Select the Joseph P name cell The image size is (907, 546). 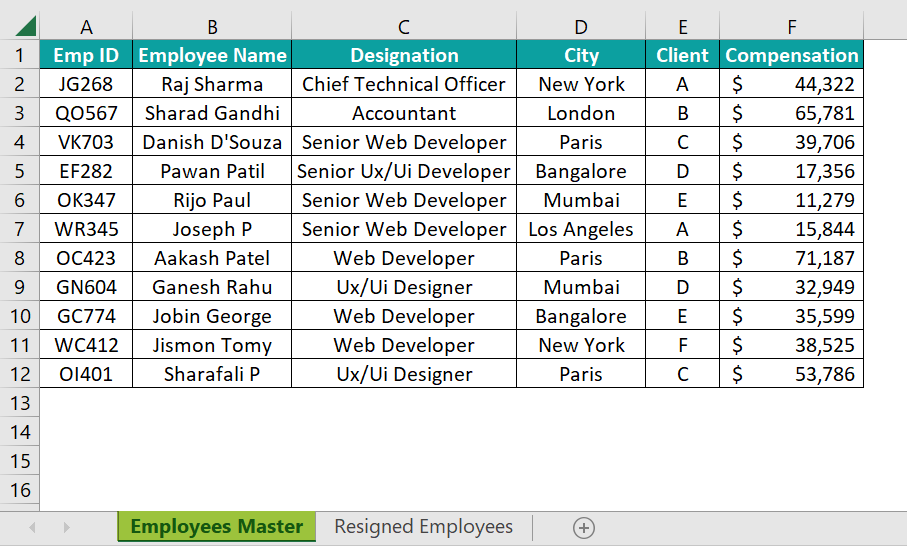tap(212, 229)
